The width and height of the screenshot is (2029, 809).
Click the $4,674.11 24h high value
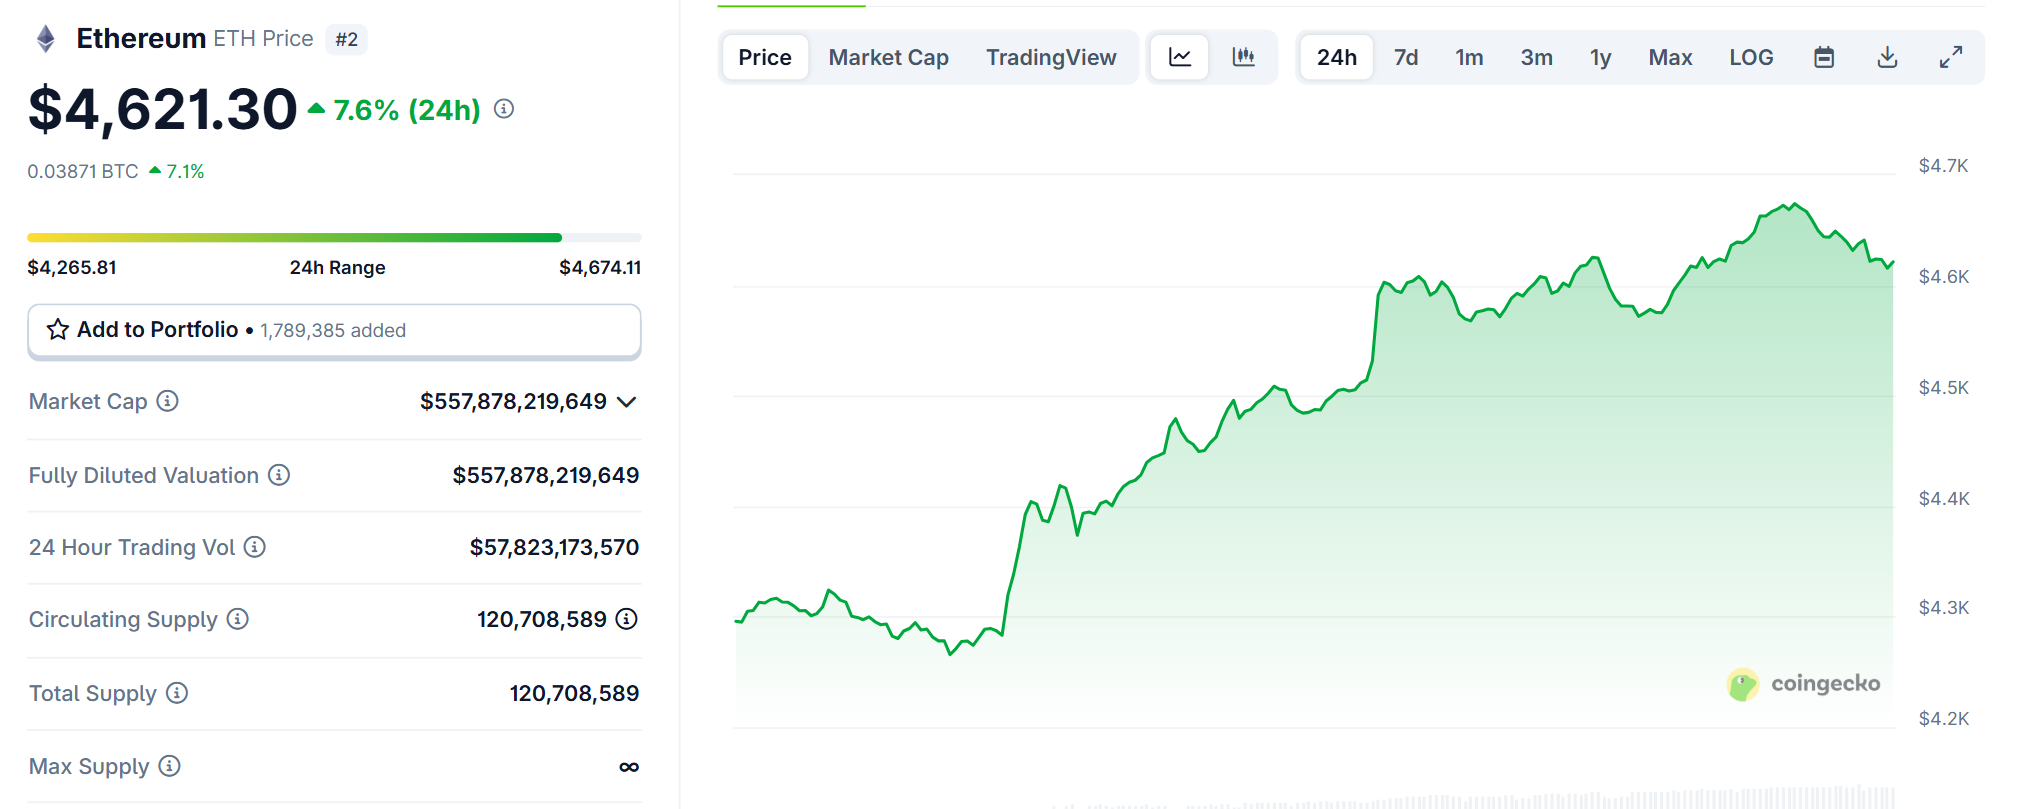click(x=600, y=267)
